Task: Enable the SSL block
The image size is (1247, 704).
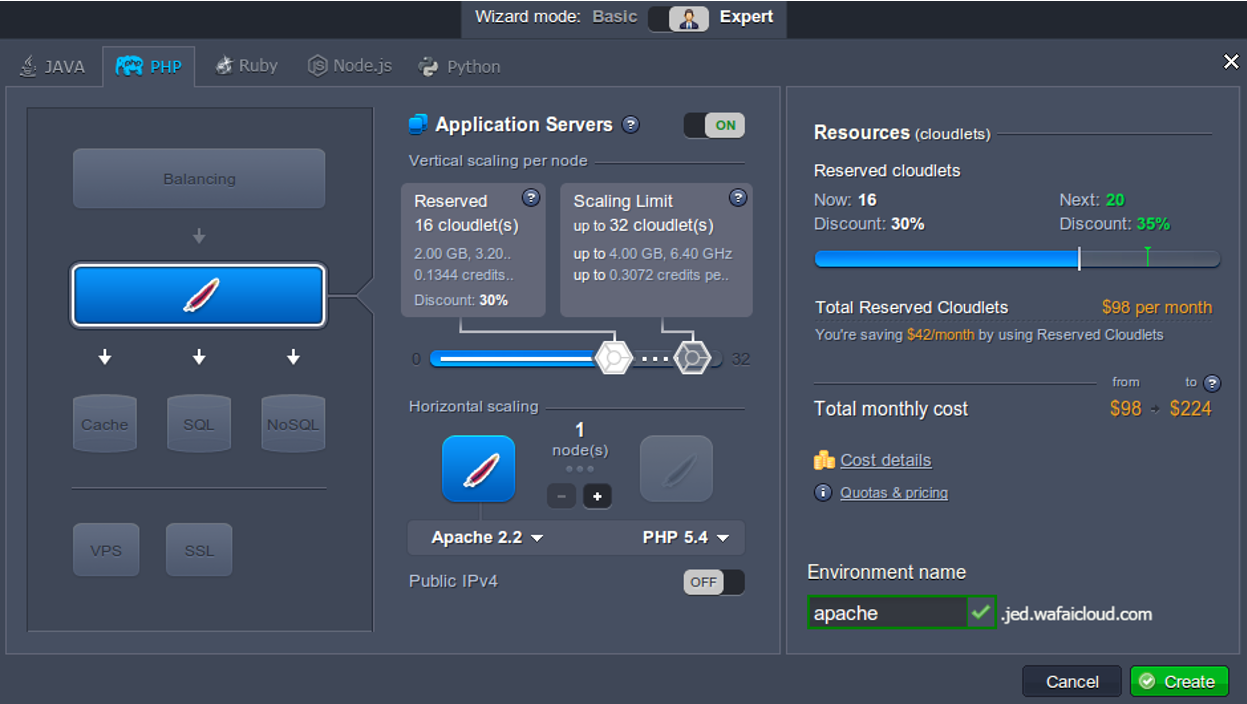Action: pos(199,550)
